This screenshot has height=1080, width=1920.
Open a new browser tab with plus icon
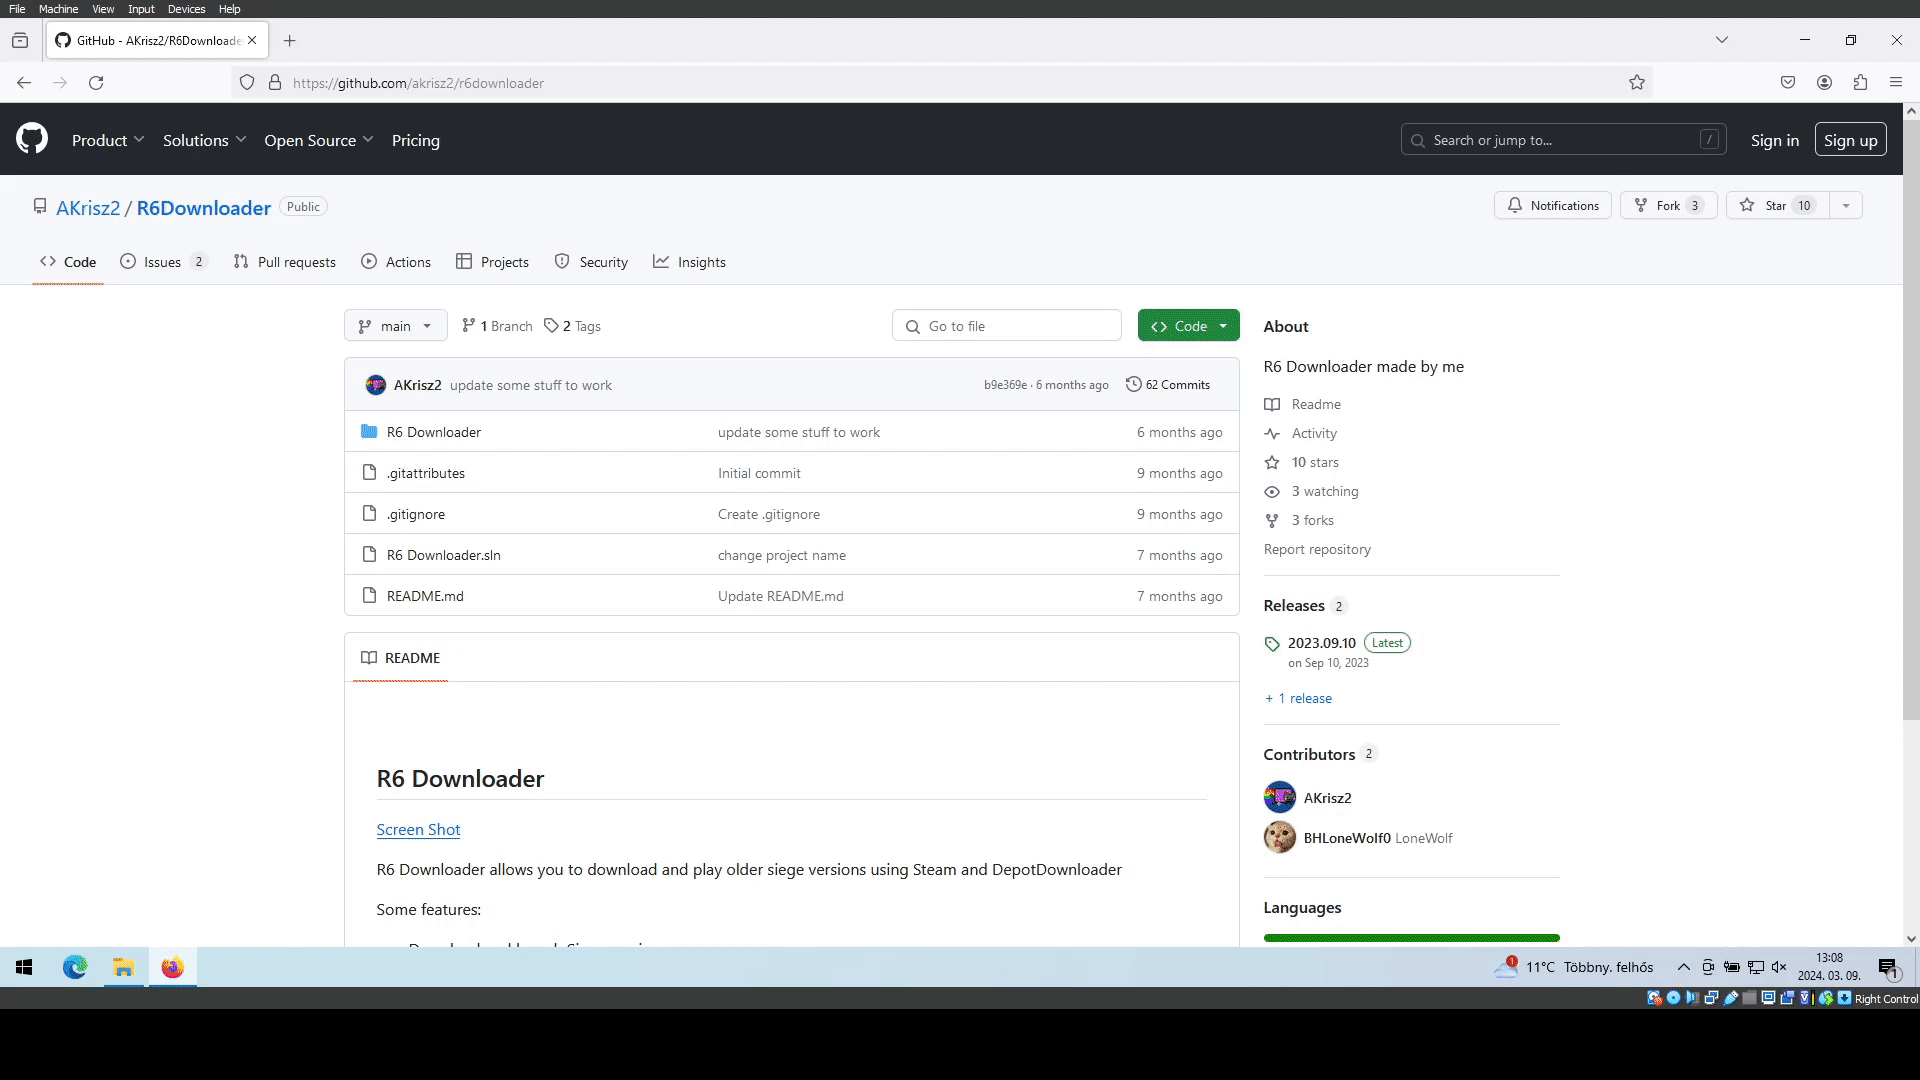click(x=290, y=41)
